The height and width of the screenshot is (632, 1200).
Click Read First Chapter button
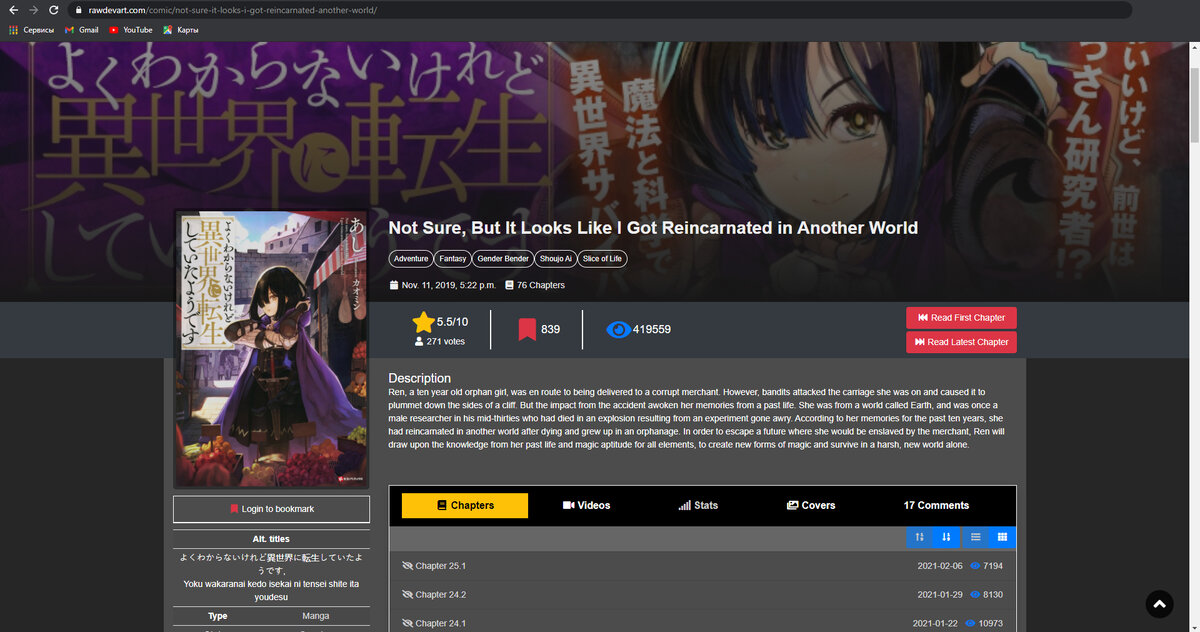coord(961,318)
